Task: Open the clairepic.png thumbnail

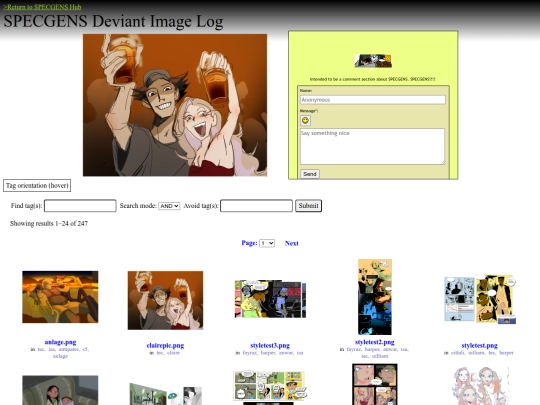Action: (165, 300)
